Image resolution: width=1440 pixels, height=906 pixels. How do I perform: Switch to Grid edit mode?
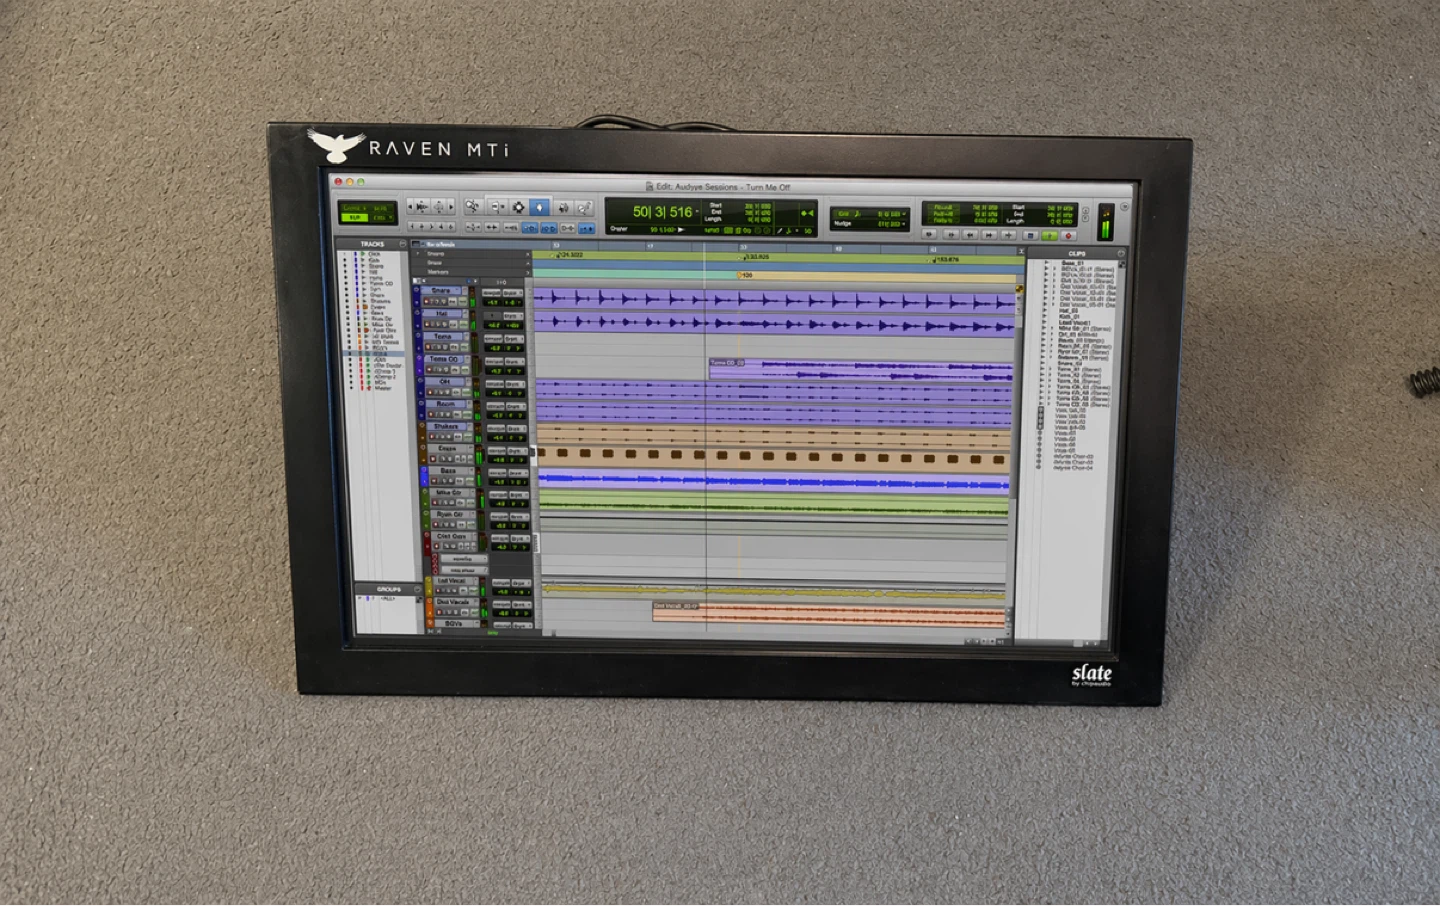click(x=381, y=218)
